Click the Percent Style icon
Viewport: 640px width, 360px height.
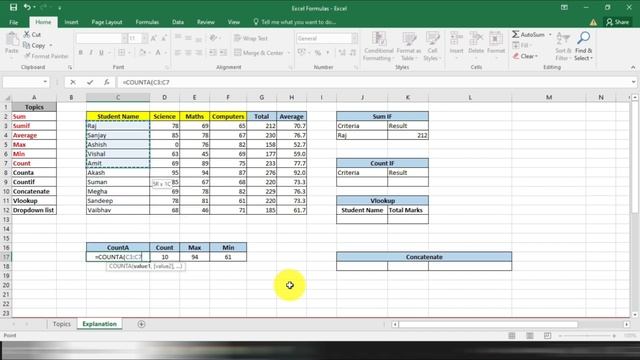click(317, 53)
